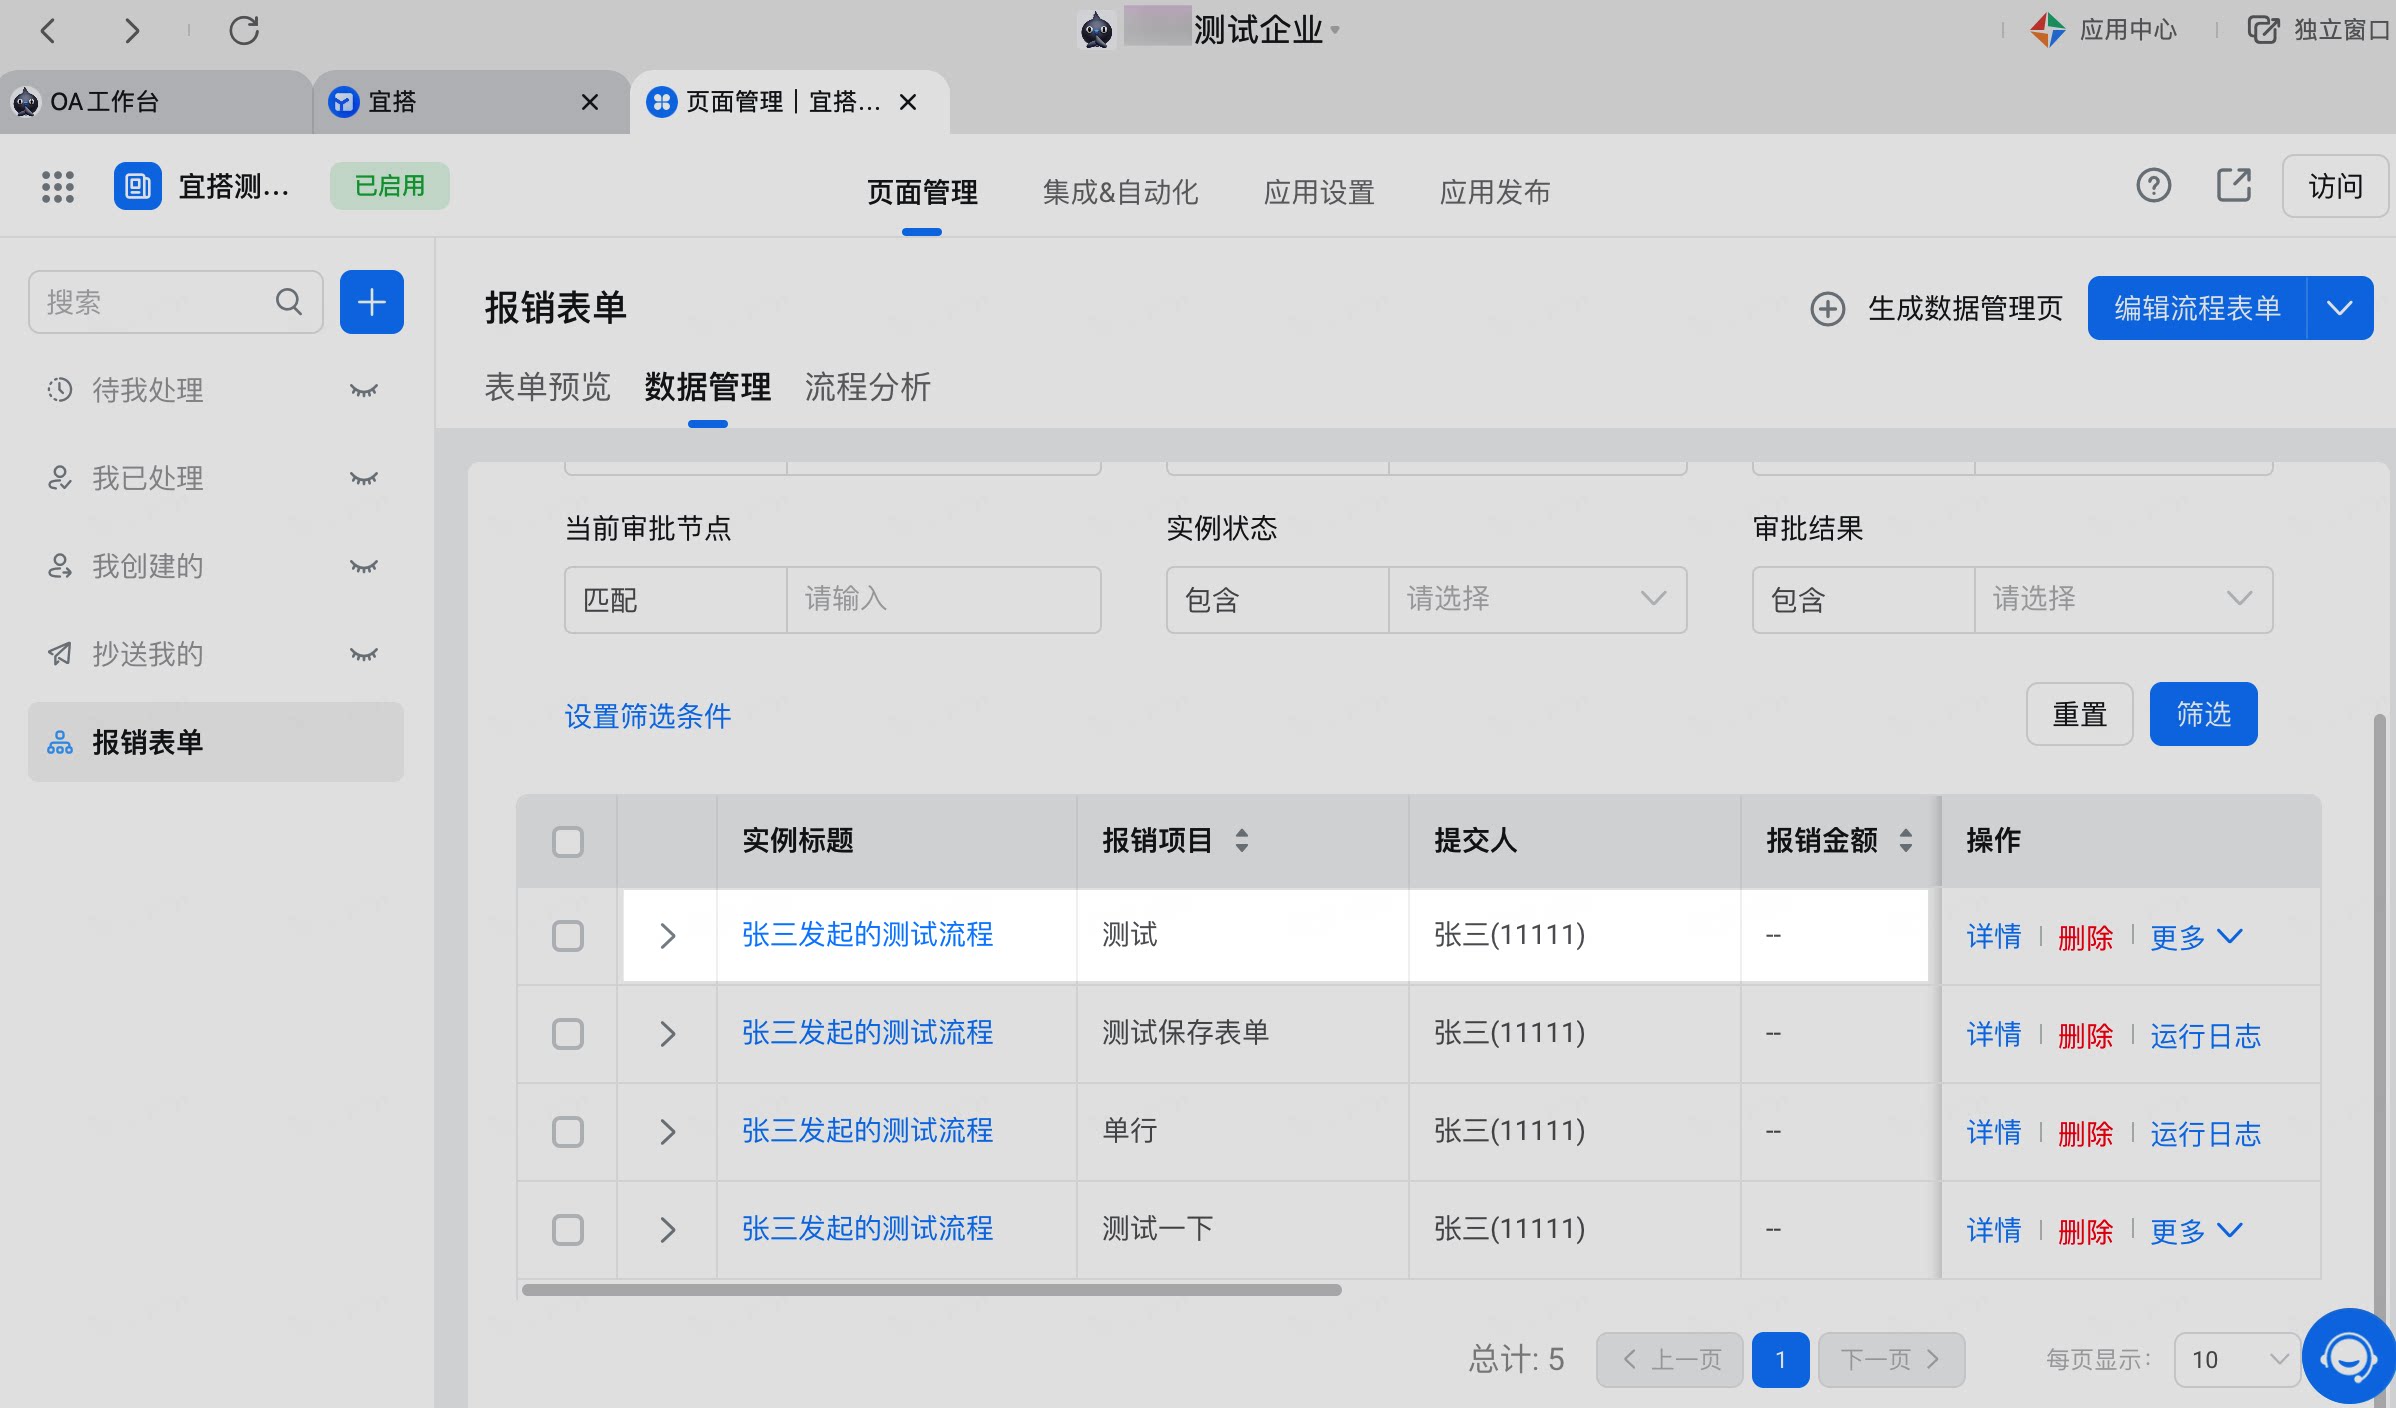This screenshot has height=1408, width=2396.
Task: Click the browser refresh icon
Action: click(x=244, y=30)
